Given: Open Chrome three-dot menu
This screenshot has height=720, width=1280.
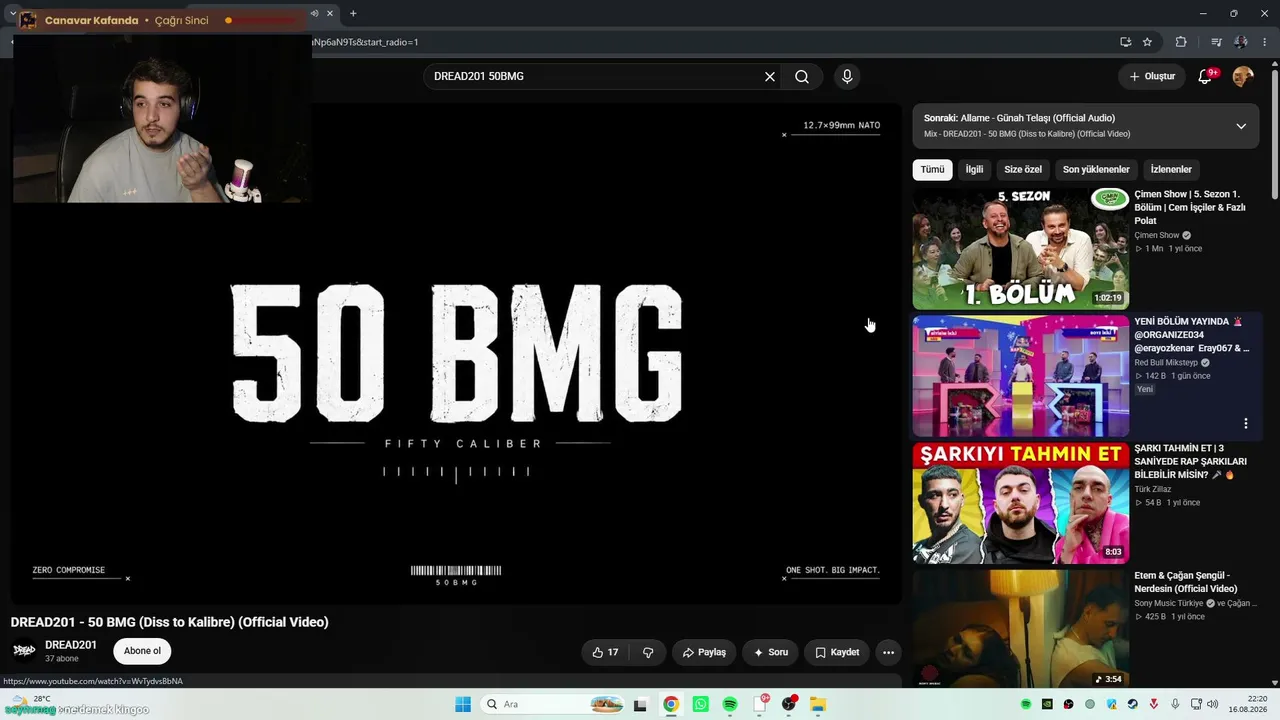Looking at the screenshot, I should tap(1265, 42).
